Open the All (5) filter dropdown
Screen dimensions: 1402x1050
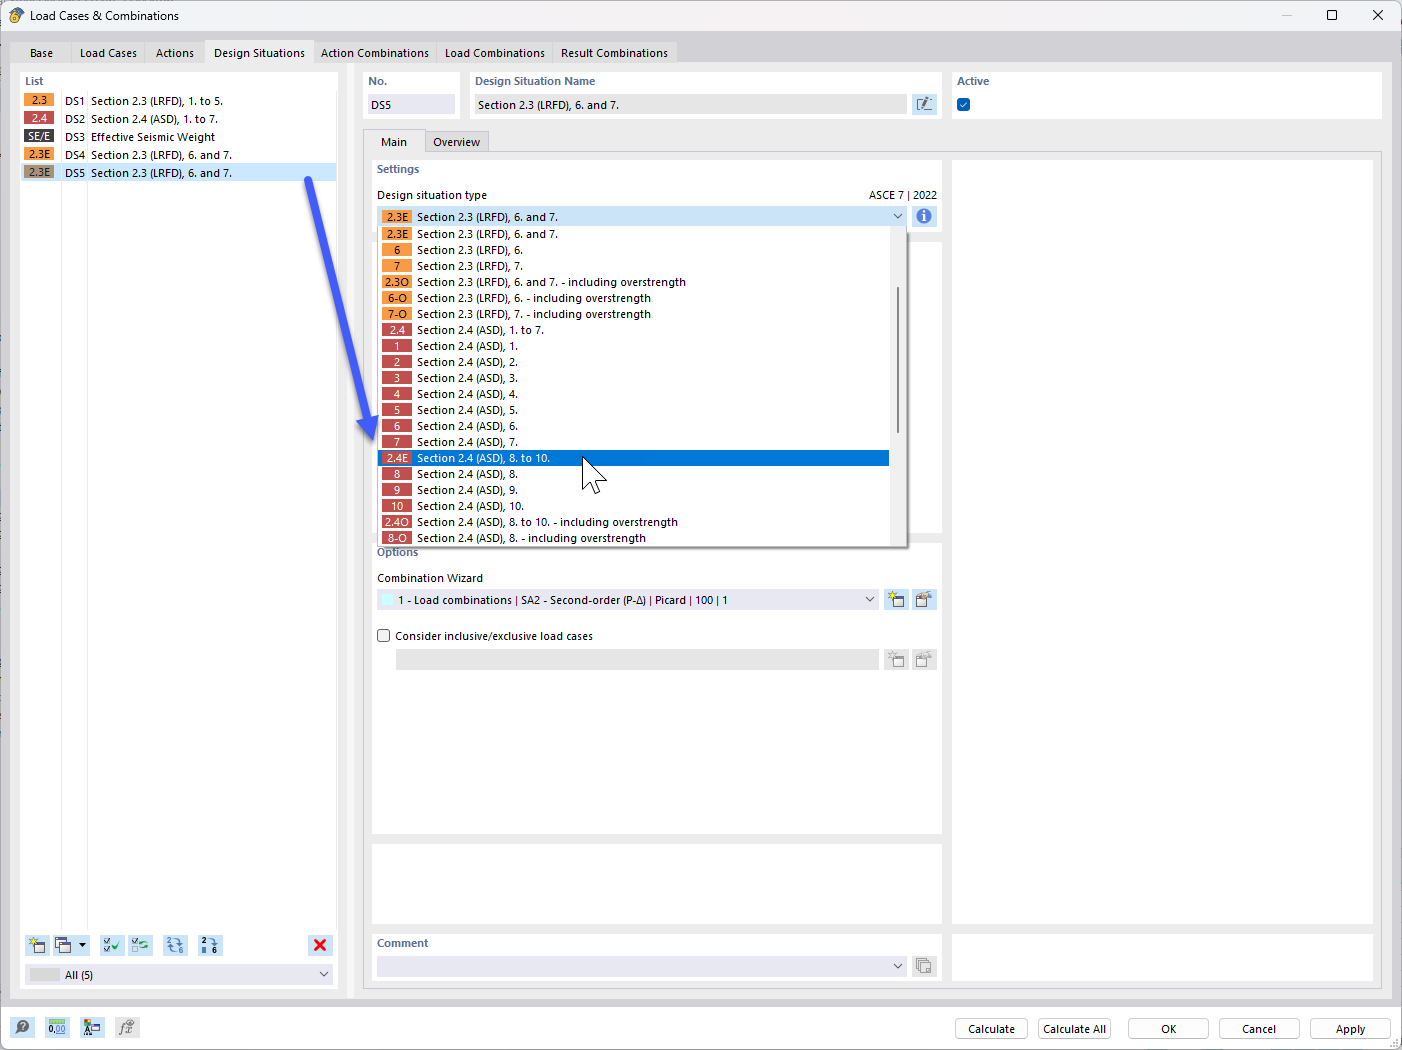coord(323,974)
